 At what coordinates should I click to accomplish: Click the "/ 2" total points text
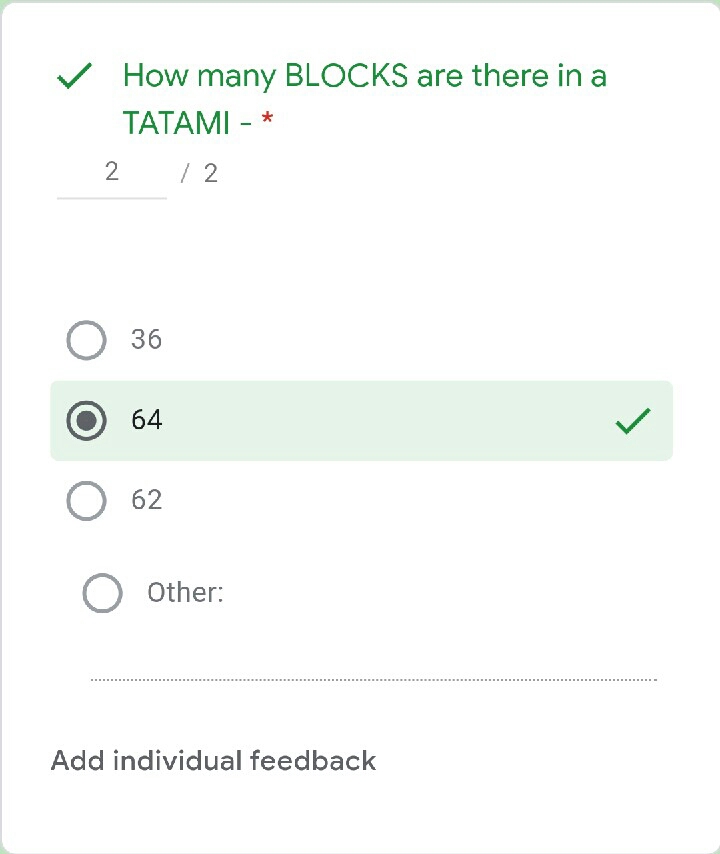point(200,174)
